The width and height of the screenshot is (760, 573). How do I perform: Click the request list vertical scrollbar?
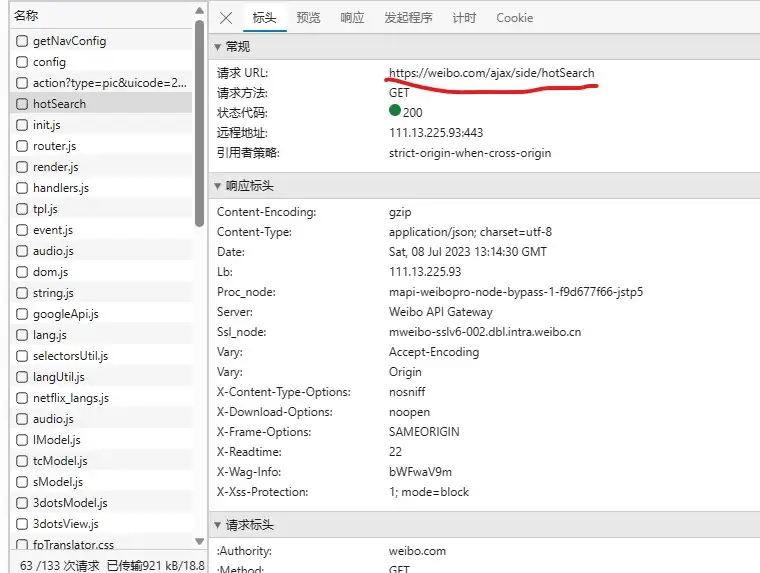[200, 120]
